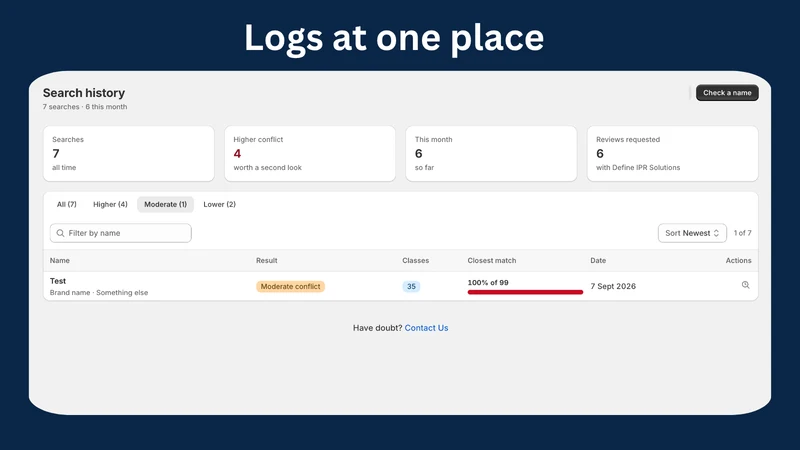The width and height of the screenshot is (800, 450).
Task: Click the Actions column header
Action: pos(738,260)
